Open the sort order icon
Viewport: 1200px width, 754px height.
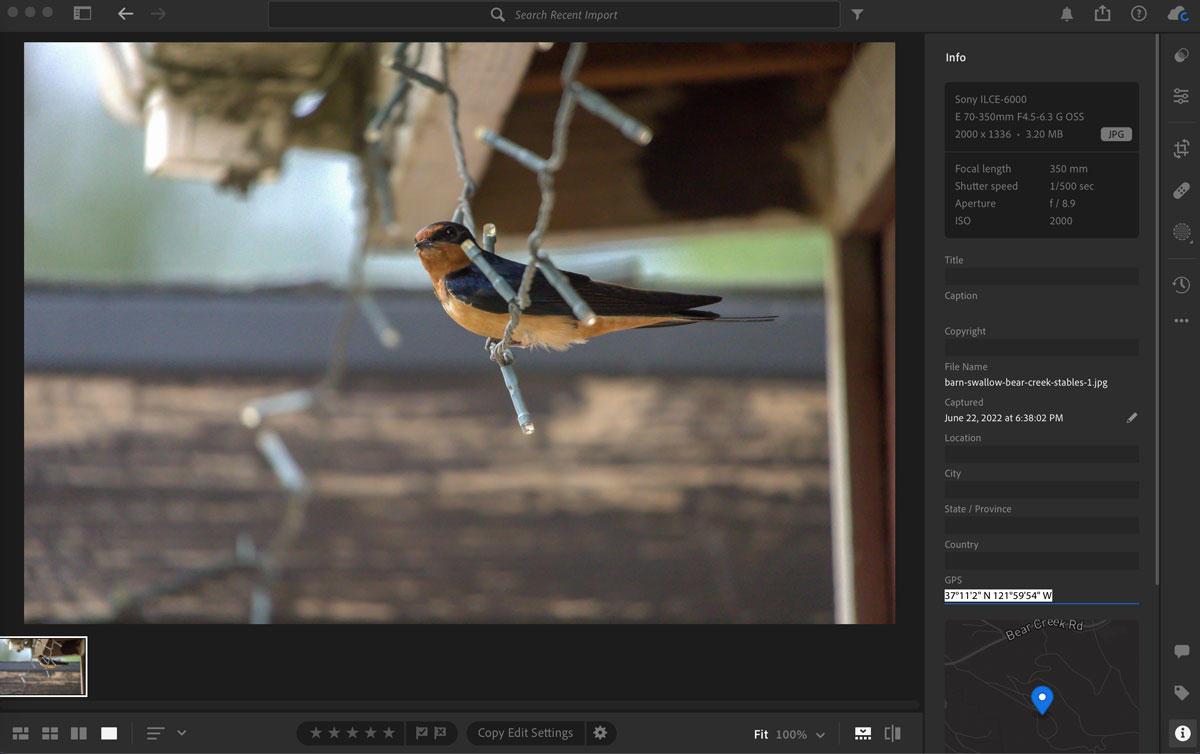point(155,733)
